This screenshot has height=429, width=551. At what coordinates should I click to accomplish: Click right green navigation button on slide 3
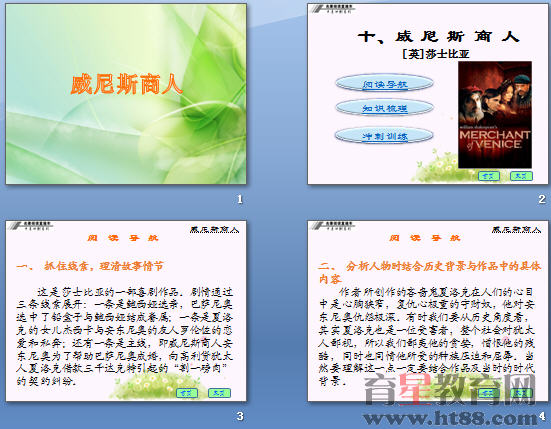[219, 393]
